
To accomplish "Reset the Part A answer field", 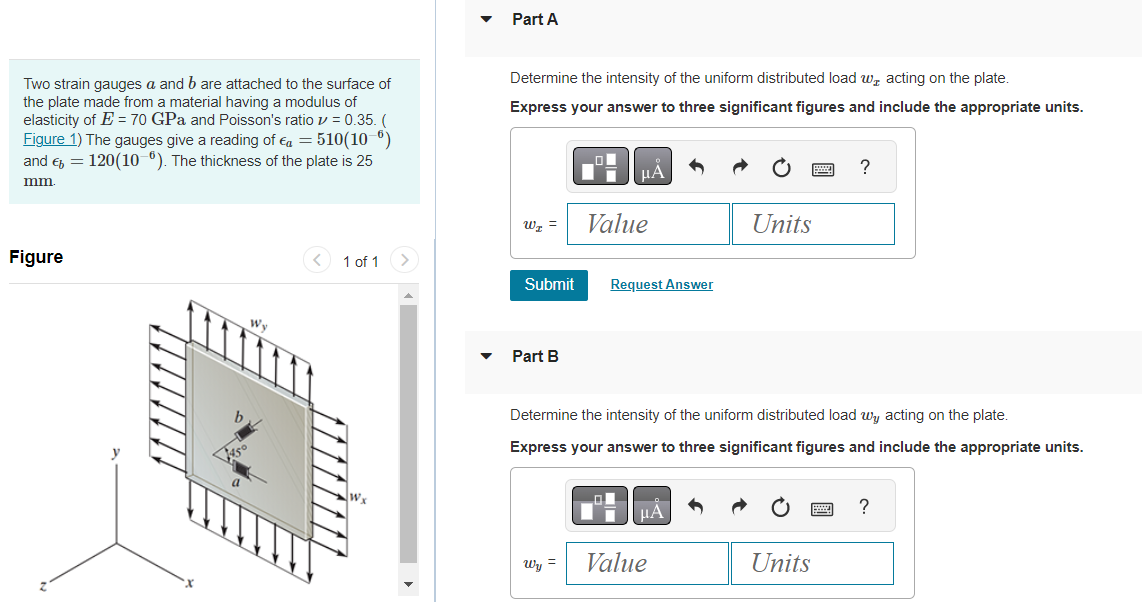I will [x=781, y=166].
